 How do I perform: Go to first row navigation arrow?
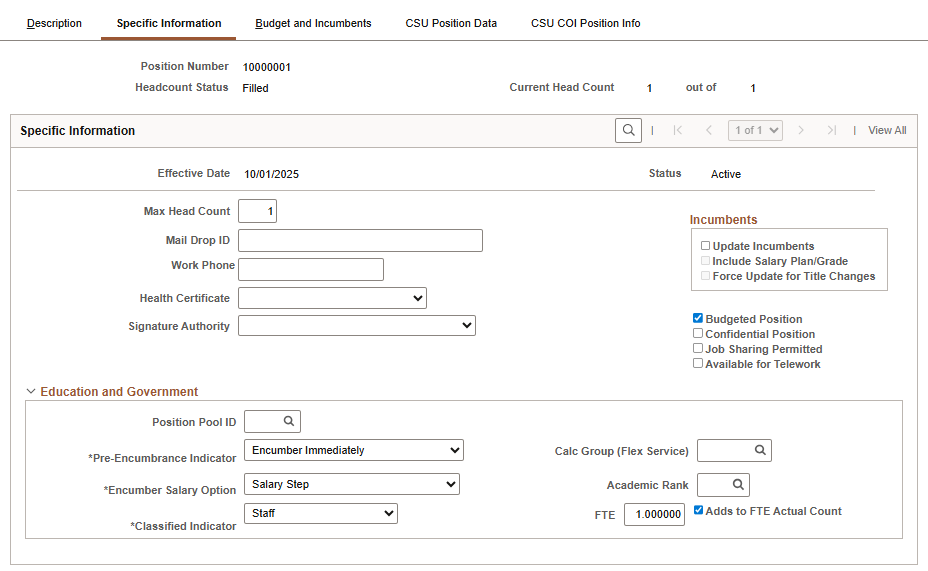pyautogui.click(x=678, y=130)
